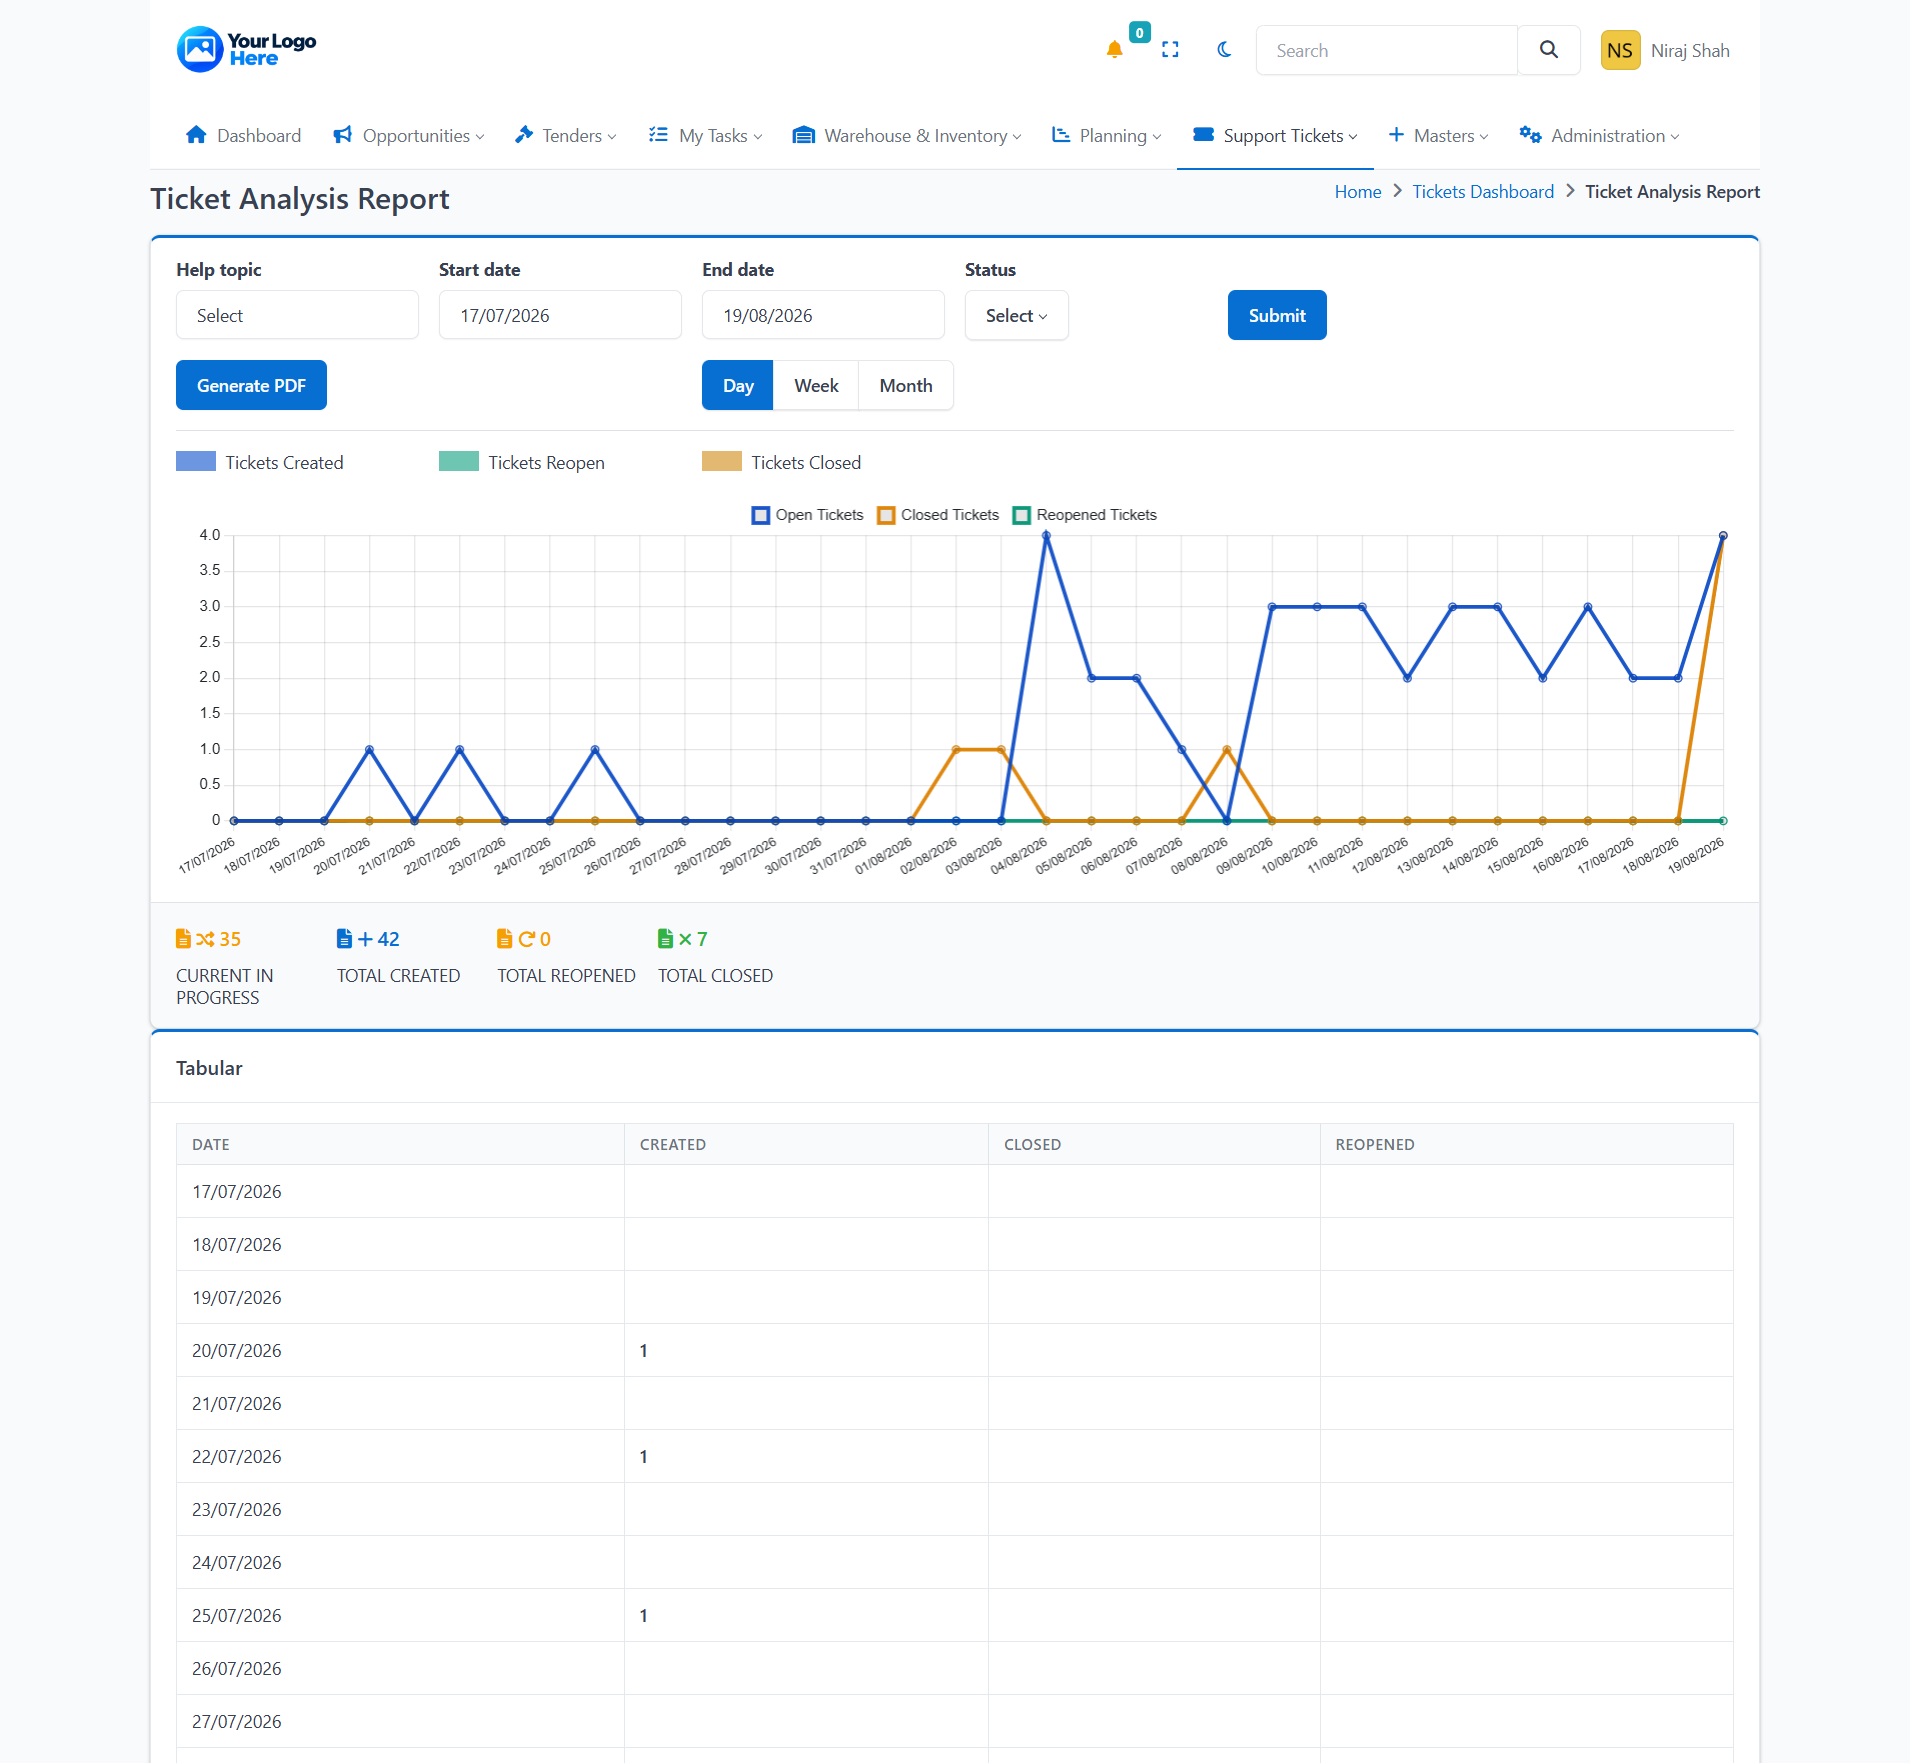Open the Help topic Select dropdown
The height and width of the screenshot is (1763, 1910).
tap(297, 315)
